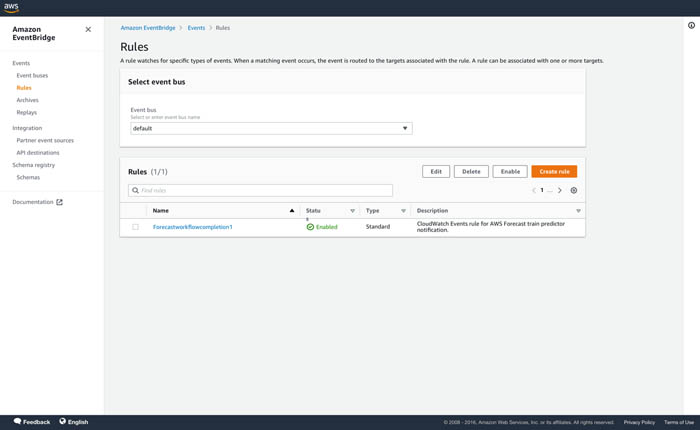Click the Schema registry heading
Screen dimensions: 700x430
pos(33,165)
